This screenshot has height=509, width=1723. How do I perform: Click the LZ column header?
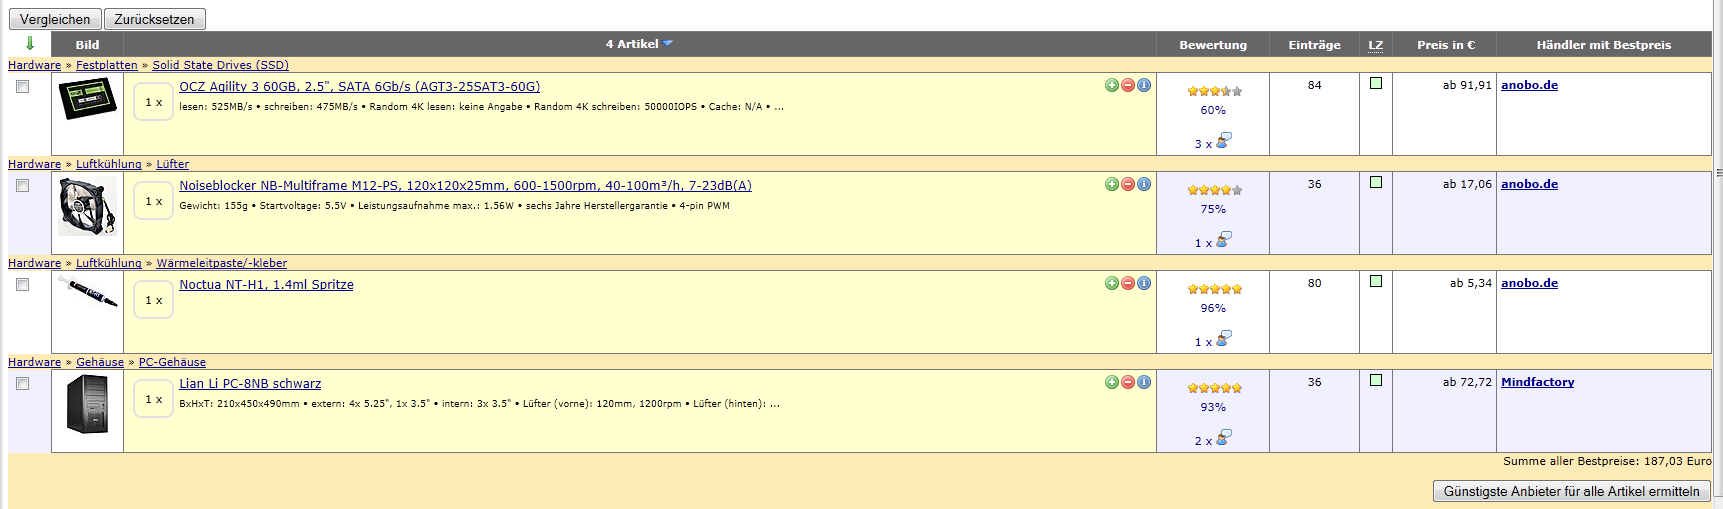tap(1376, 45)
